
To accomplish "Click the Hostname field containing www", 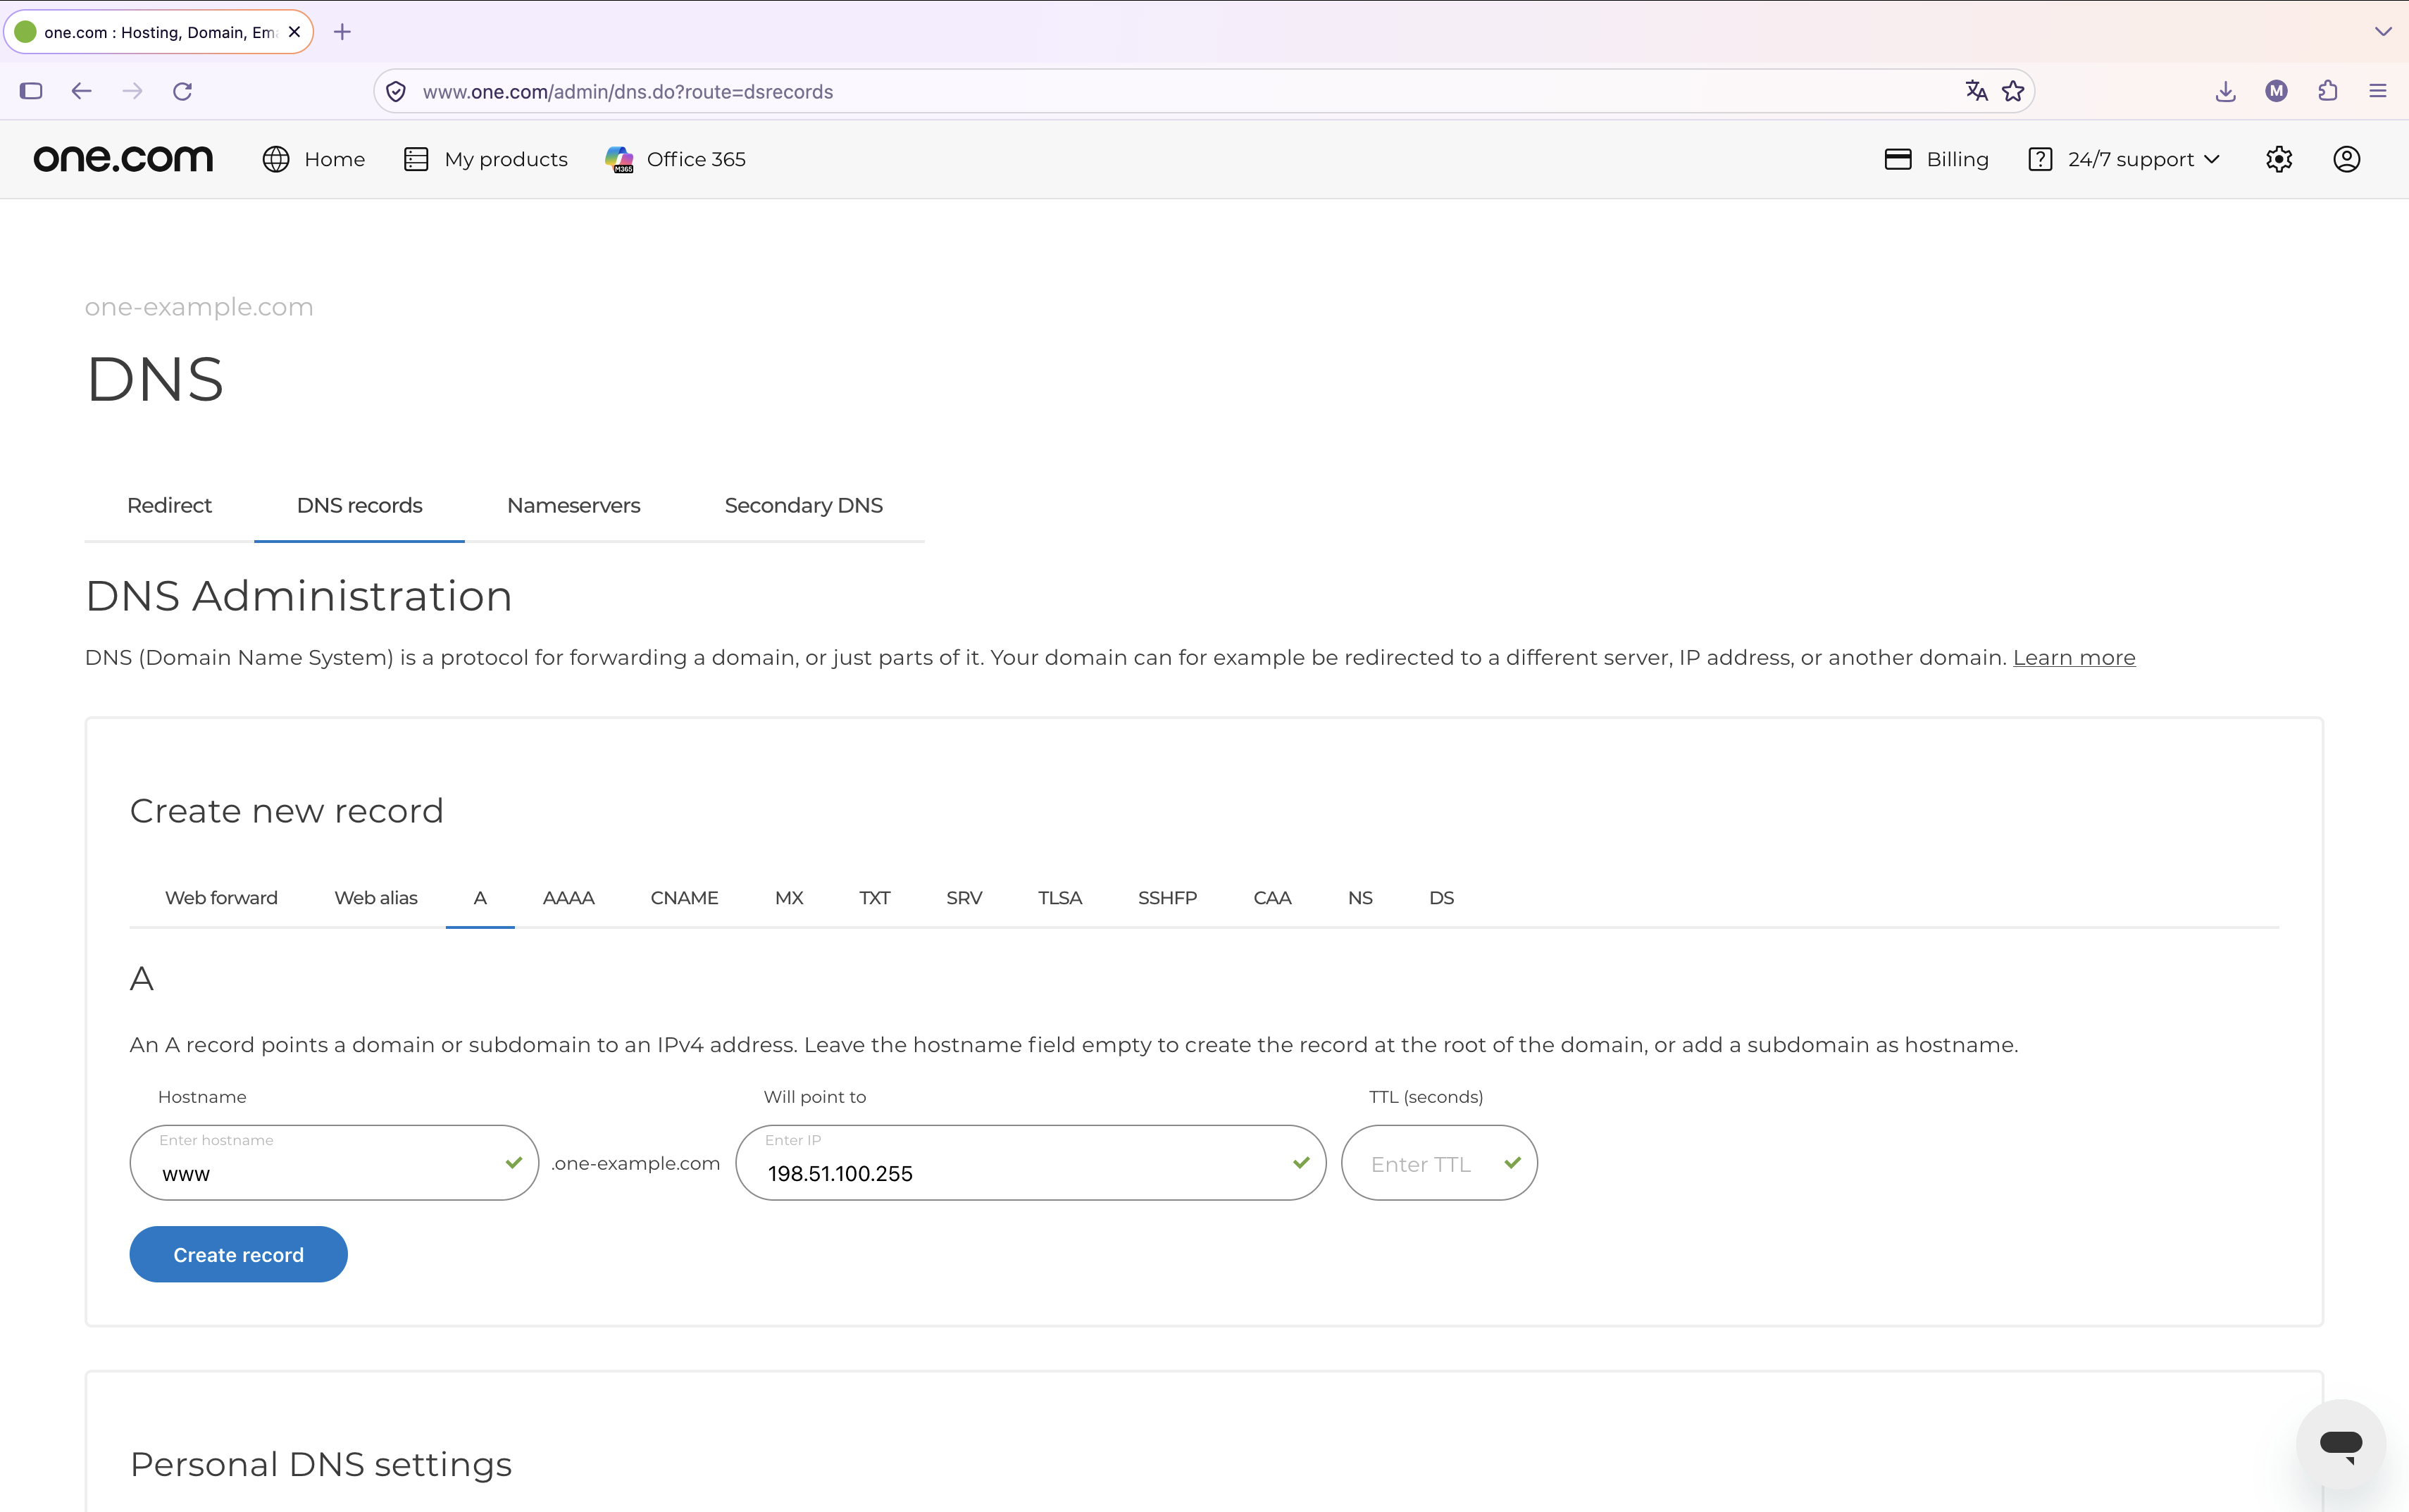I will (334, 1162).
